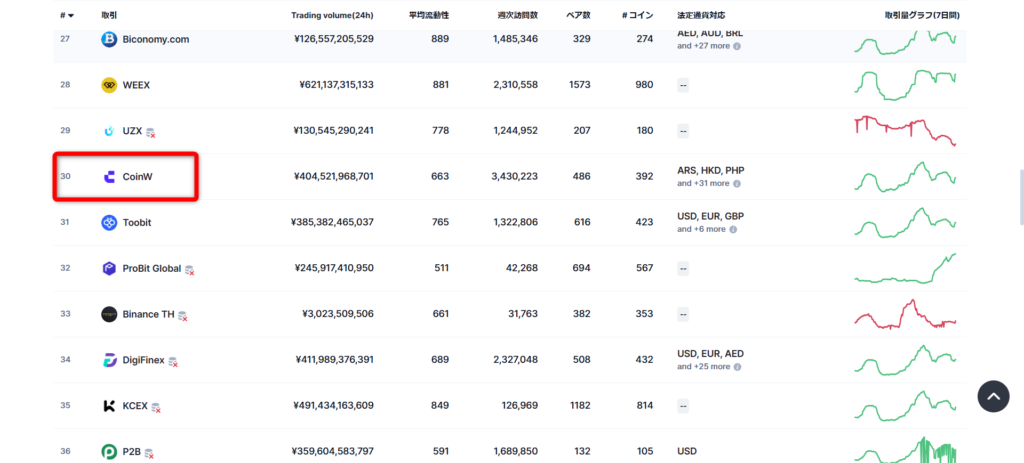Open the CoinW exchange page
Image resolution: width=1024 pixels, height=463 pixels.
138,176
